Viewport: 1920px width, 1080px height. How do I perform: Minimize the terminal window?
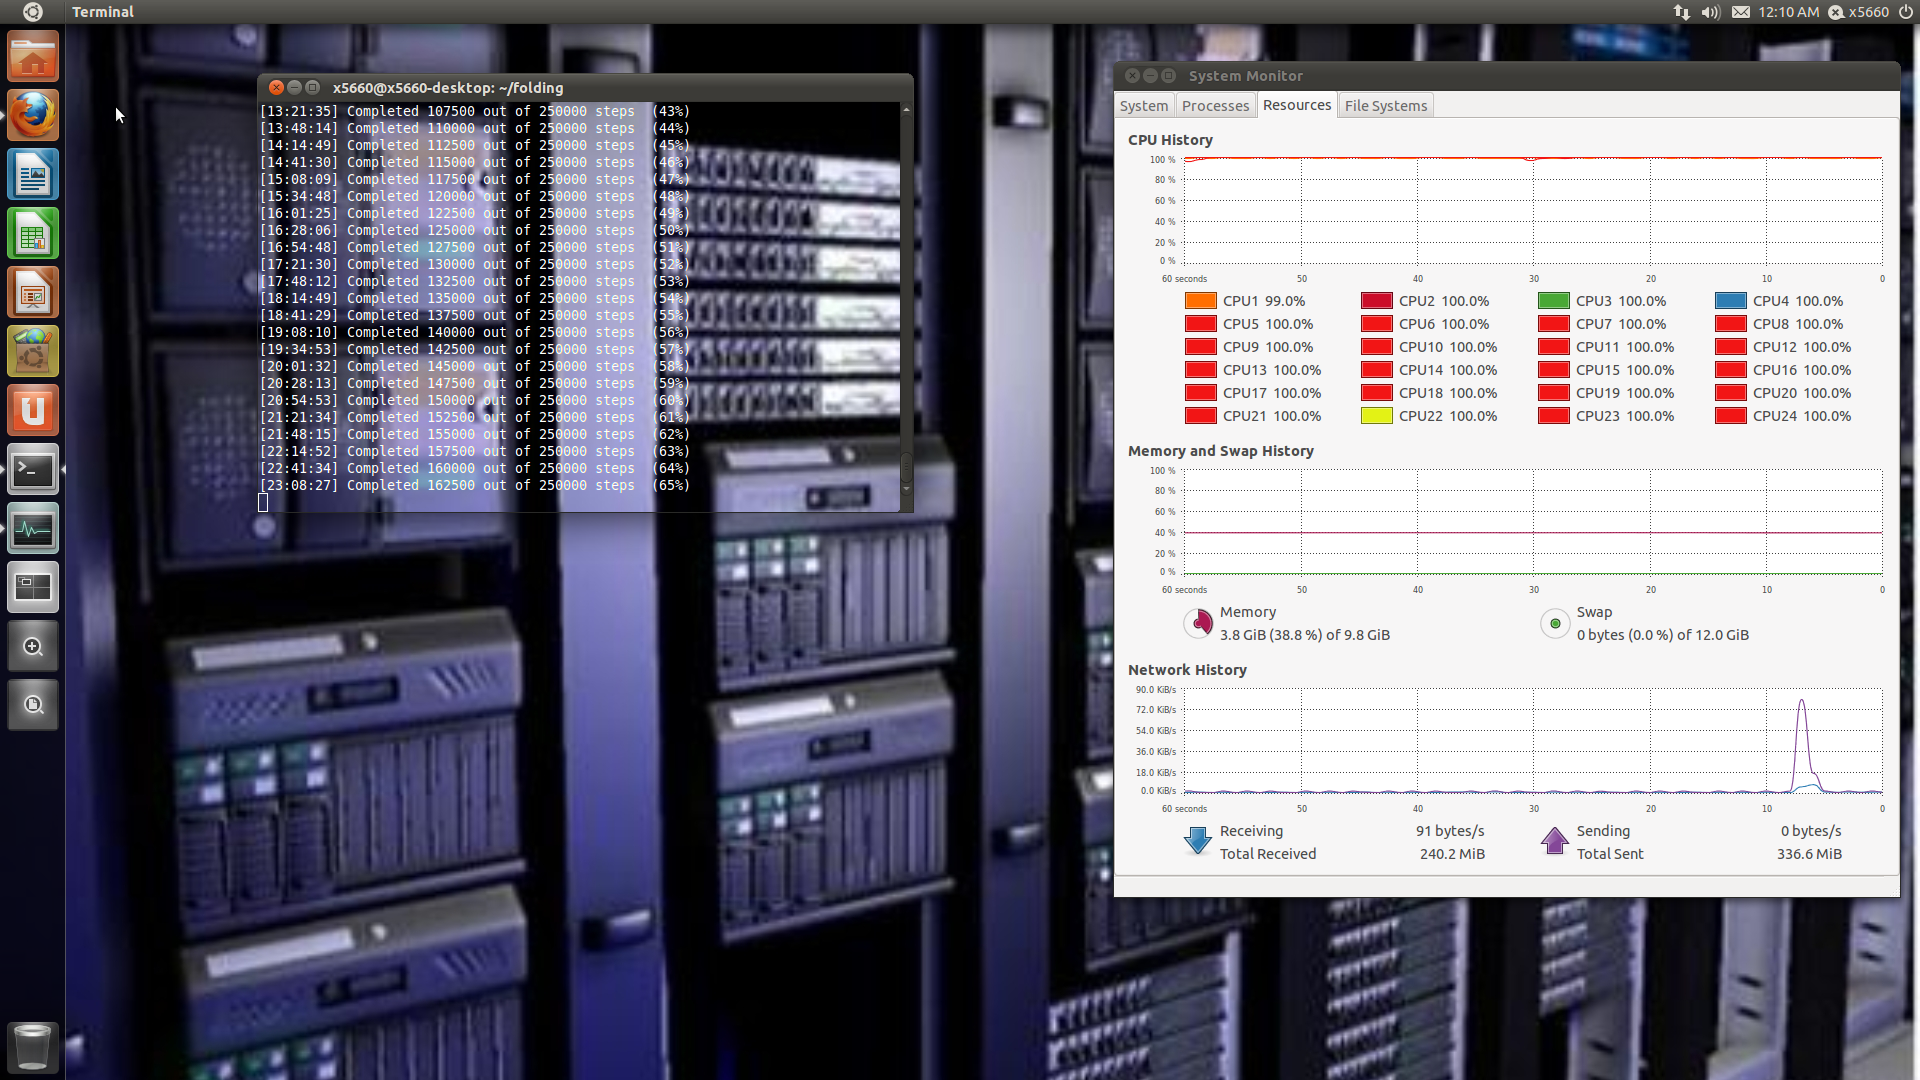tap(294, 88)
